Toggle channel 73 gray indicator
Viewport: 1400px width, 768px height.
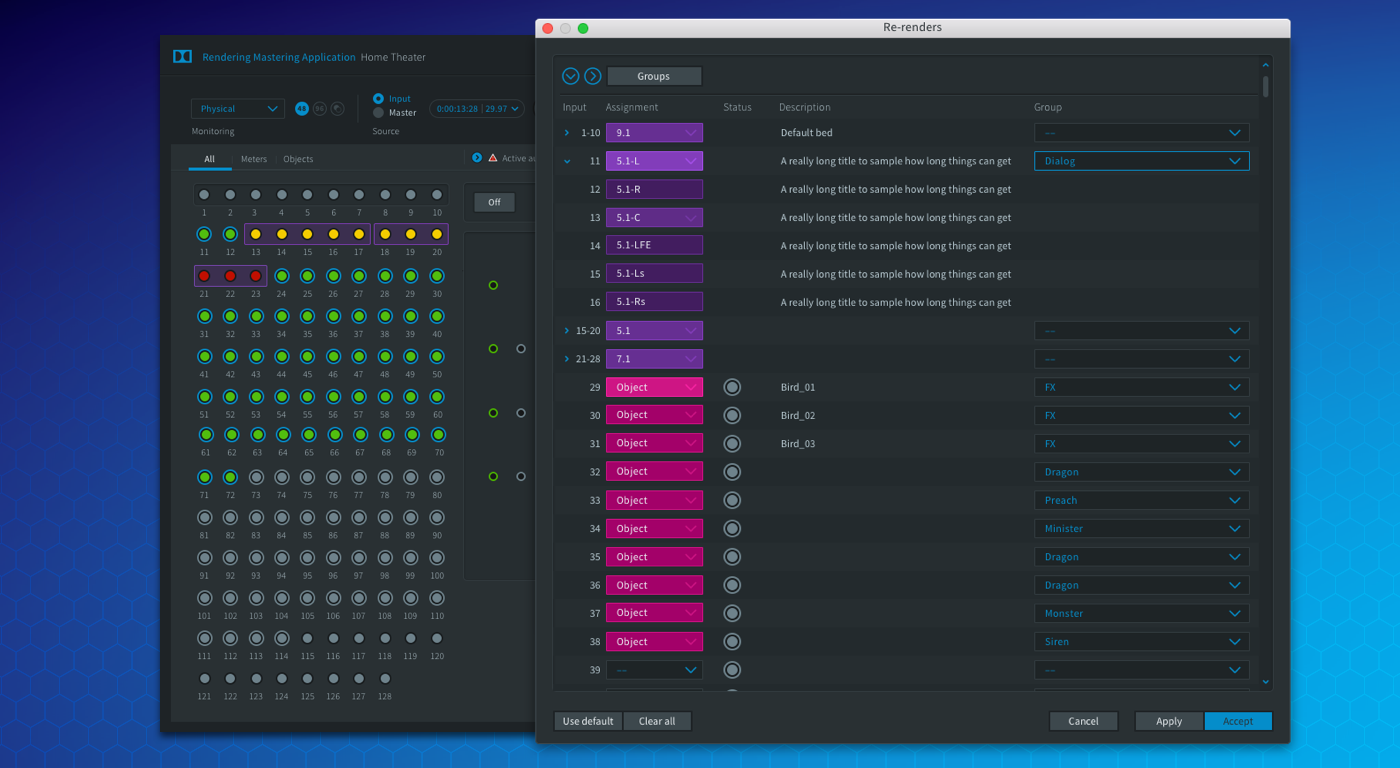256,477
